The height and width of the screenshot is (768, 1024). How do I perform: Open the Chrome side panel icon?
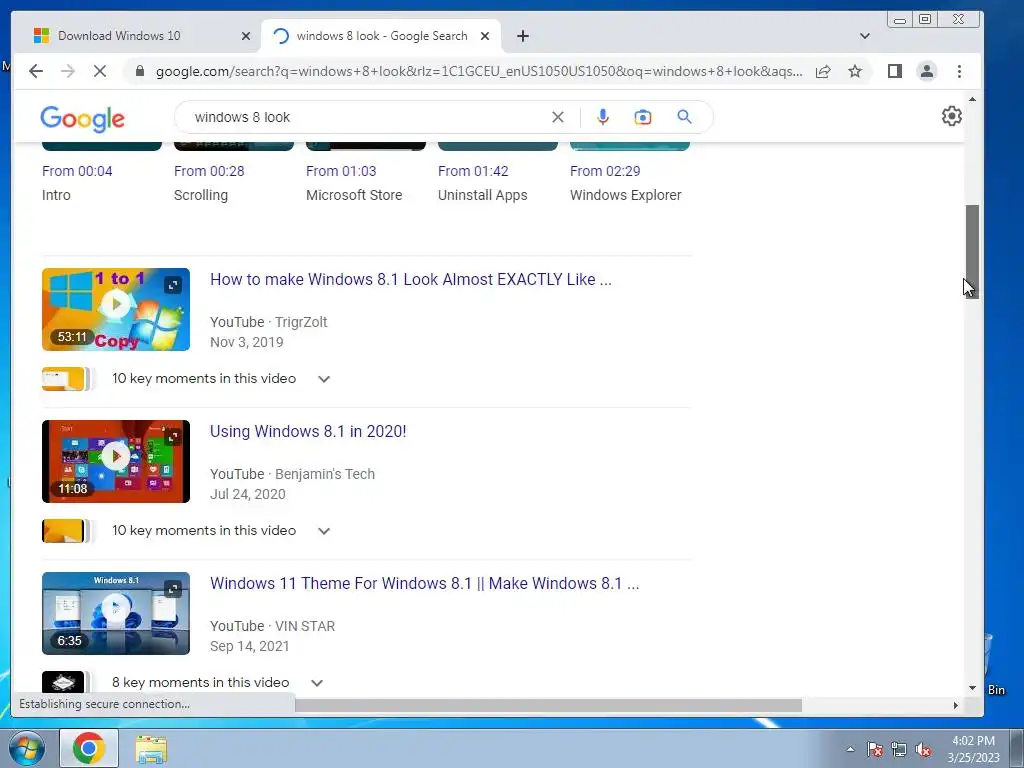(895, 71)
